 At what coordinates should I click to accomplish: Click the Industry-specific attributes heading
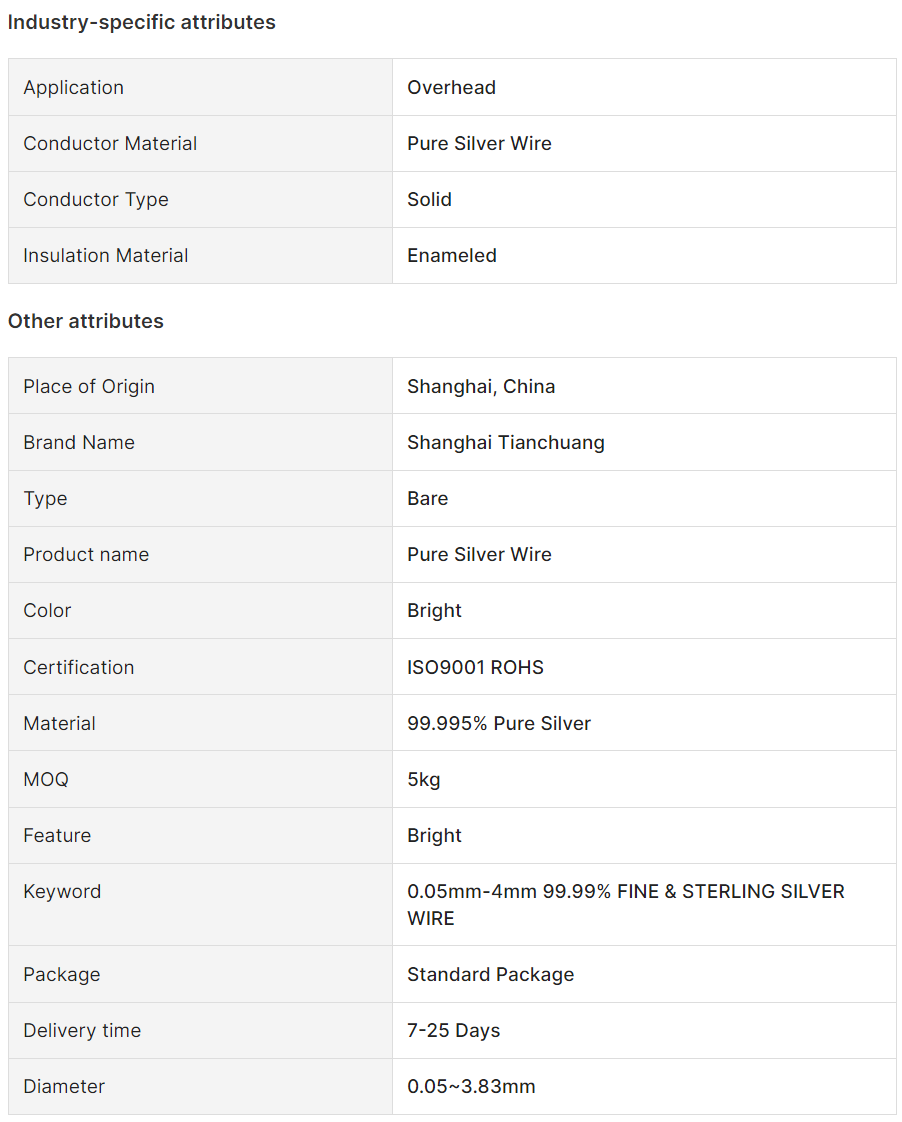tap(142, 22)
